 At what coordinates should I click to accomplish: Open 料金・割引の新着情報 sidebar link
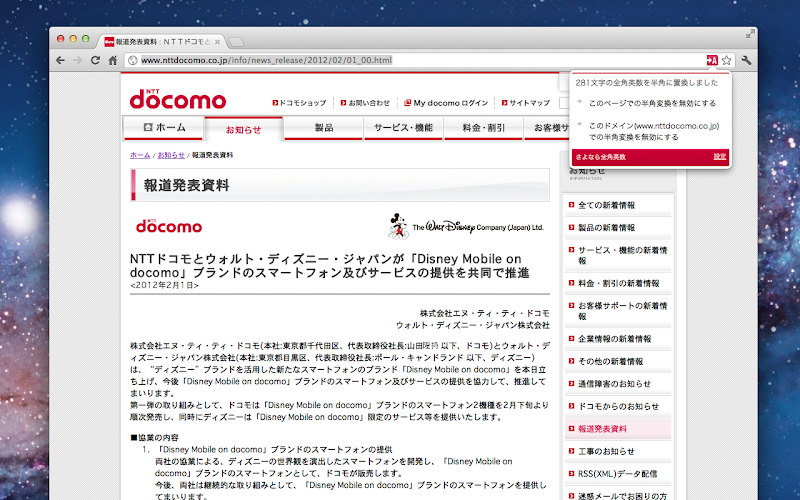(618, 283)
